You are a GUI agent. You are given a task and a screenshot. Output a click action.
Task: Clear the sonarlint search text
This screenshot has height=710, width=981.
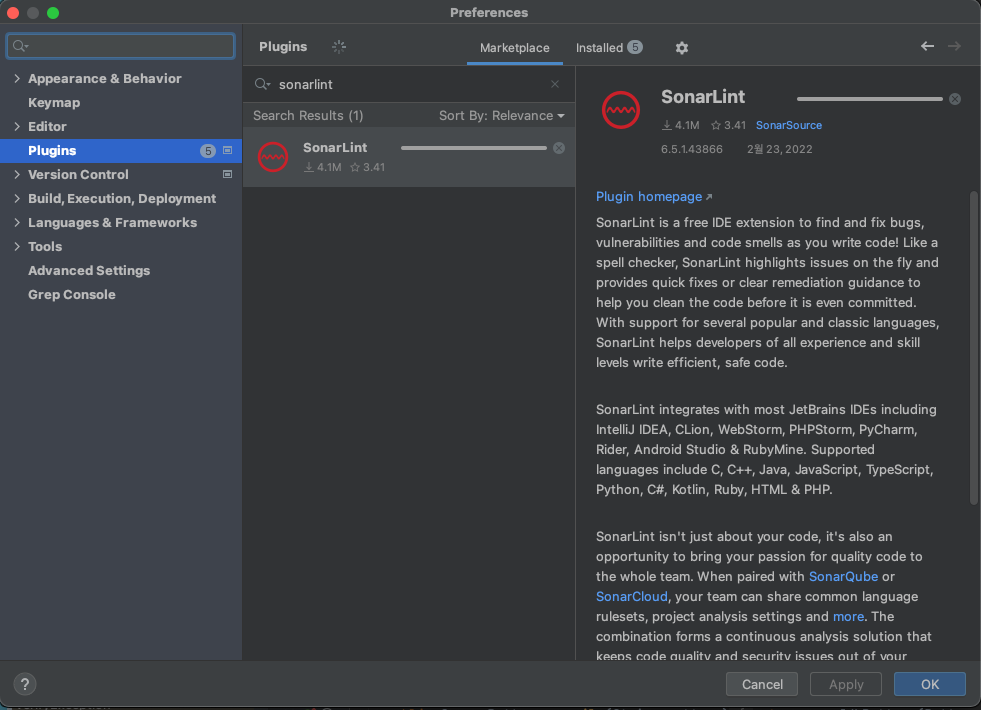coord(555,84)
